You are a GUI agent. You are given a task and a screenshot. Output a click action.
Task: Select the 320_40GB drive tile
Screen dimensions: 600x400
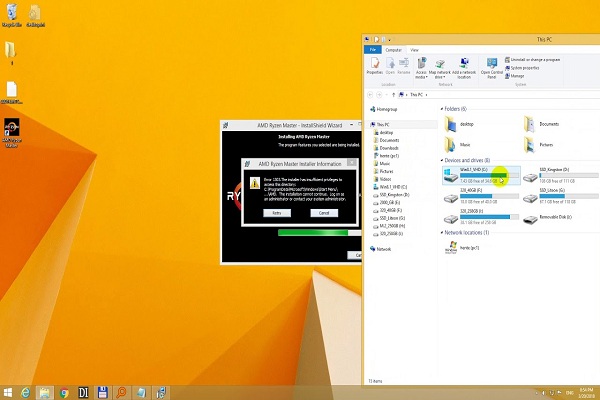click(x=481, y=196)
